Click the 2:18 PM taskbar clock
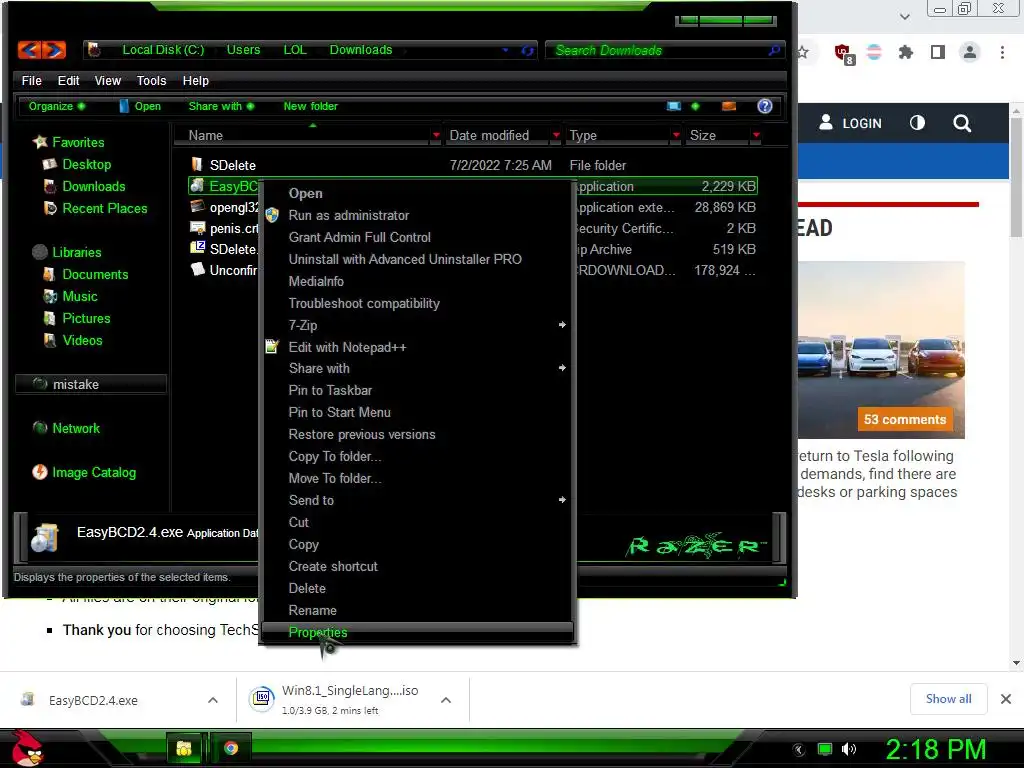Screen dimensions: 1024x768 [935, 749]
